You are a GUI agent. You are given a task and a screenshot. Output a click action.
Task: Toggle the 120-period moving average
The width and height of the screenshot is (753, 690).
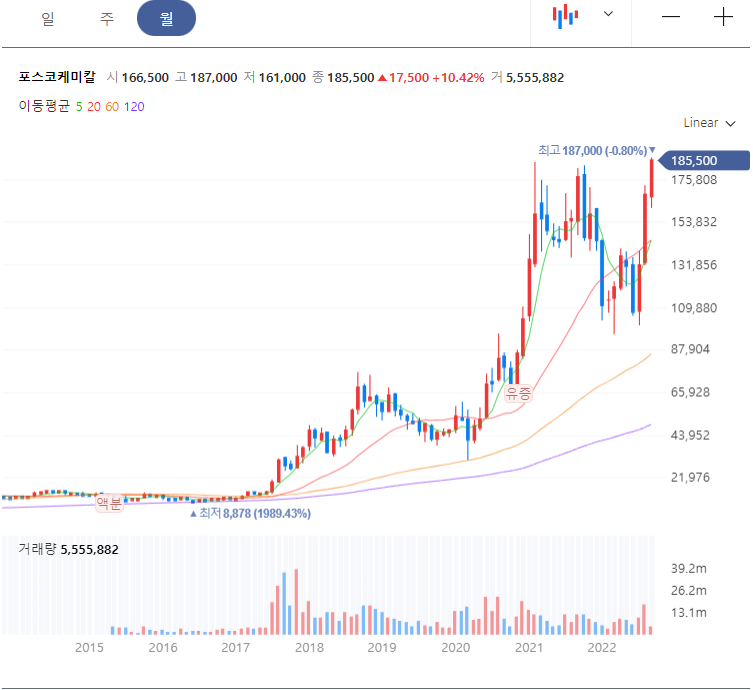134,107
